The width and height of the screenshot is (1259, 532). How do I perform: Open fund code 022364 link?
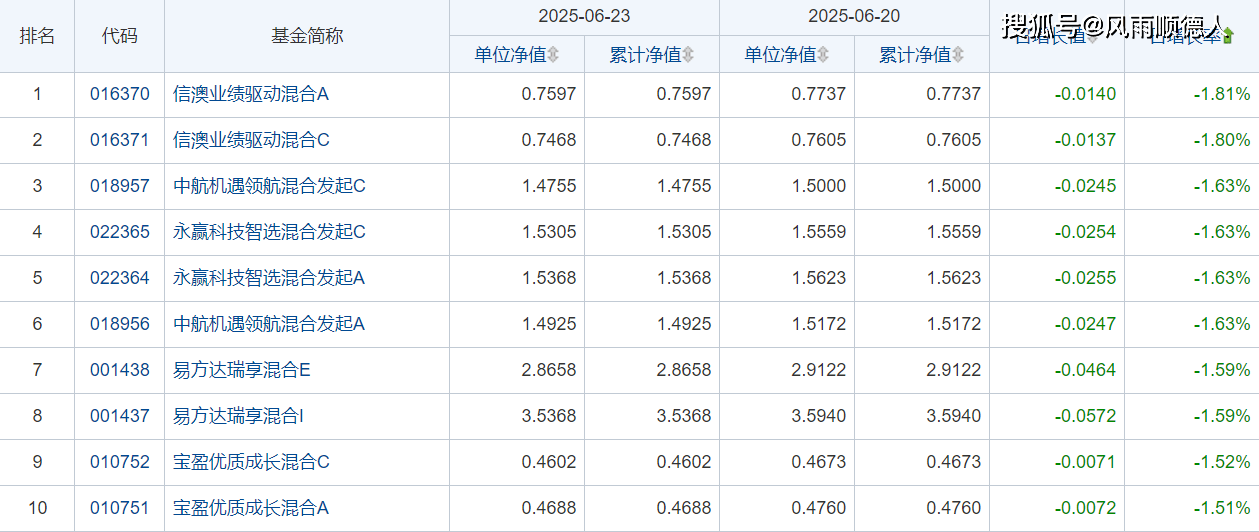(120, 278)
